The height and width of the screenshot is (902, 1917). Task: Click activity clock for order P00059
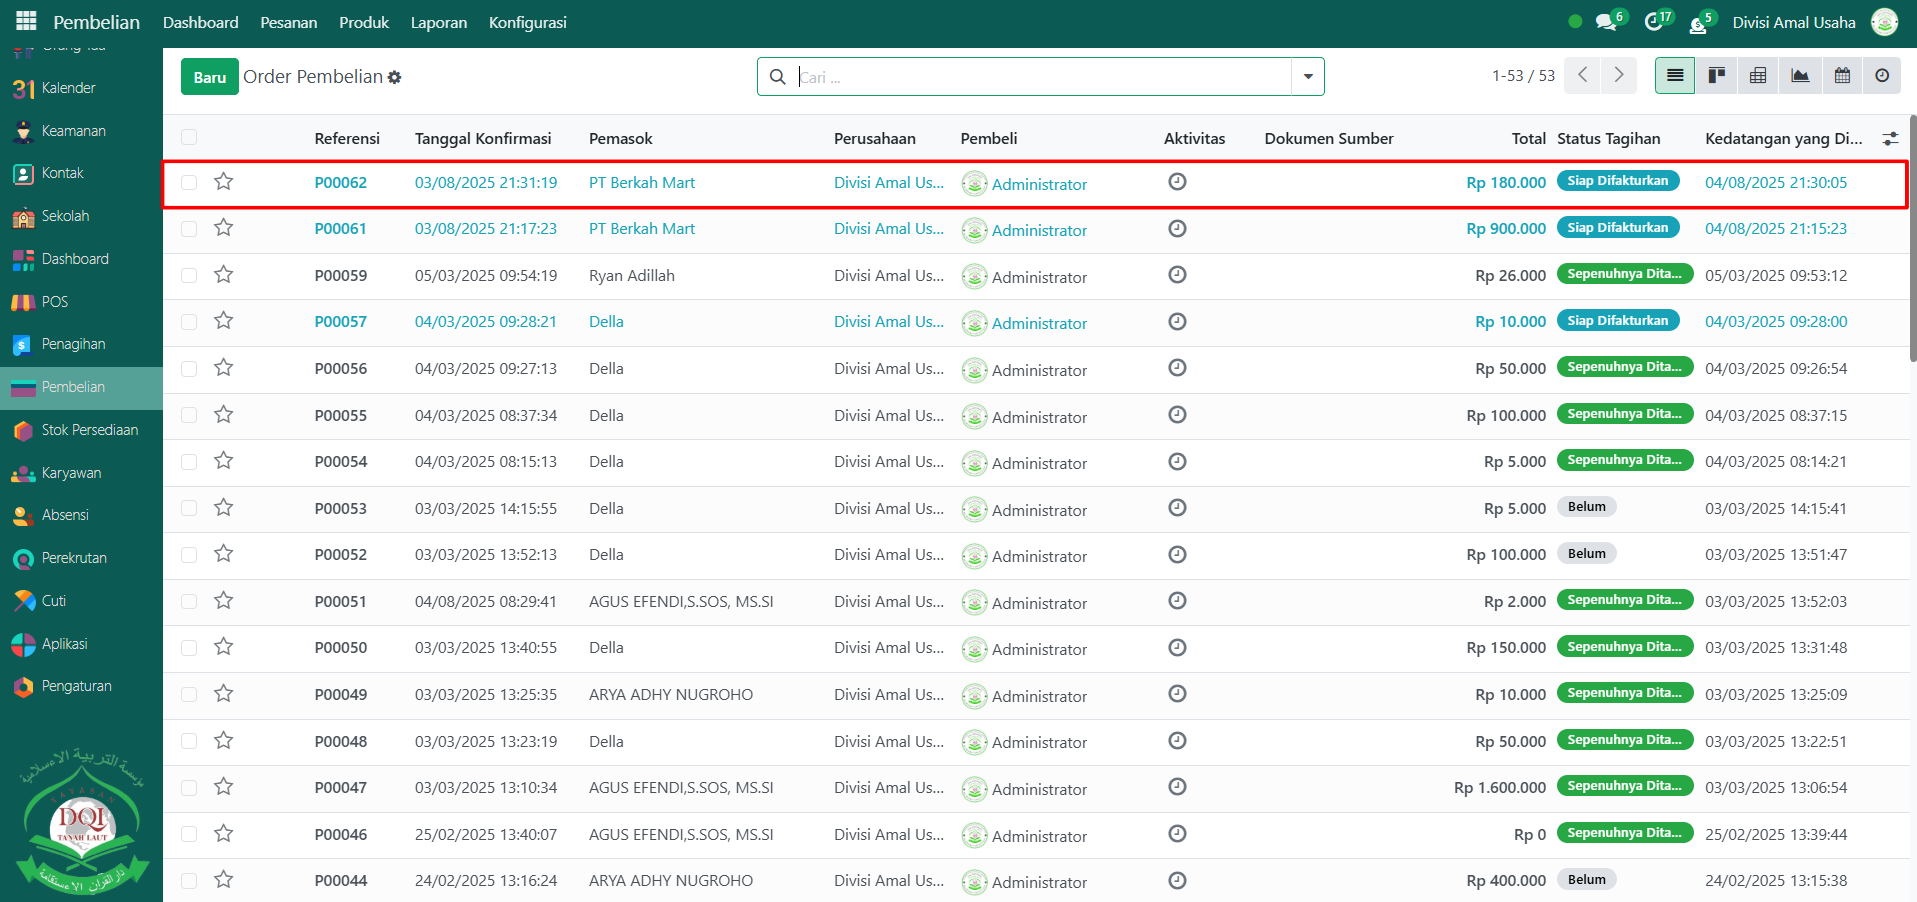(x=1177, y=275)
